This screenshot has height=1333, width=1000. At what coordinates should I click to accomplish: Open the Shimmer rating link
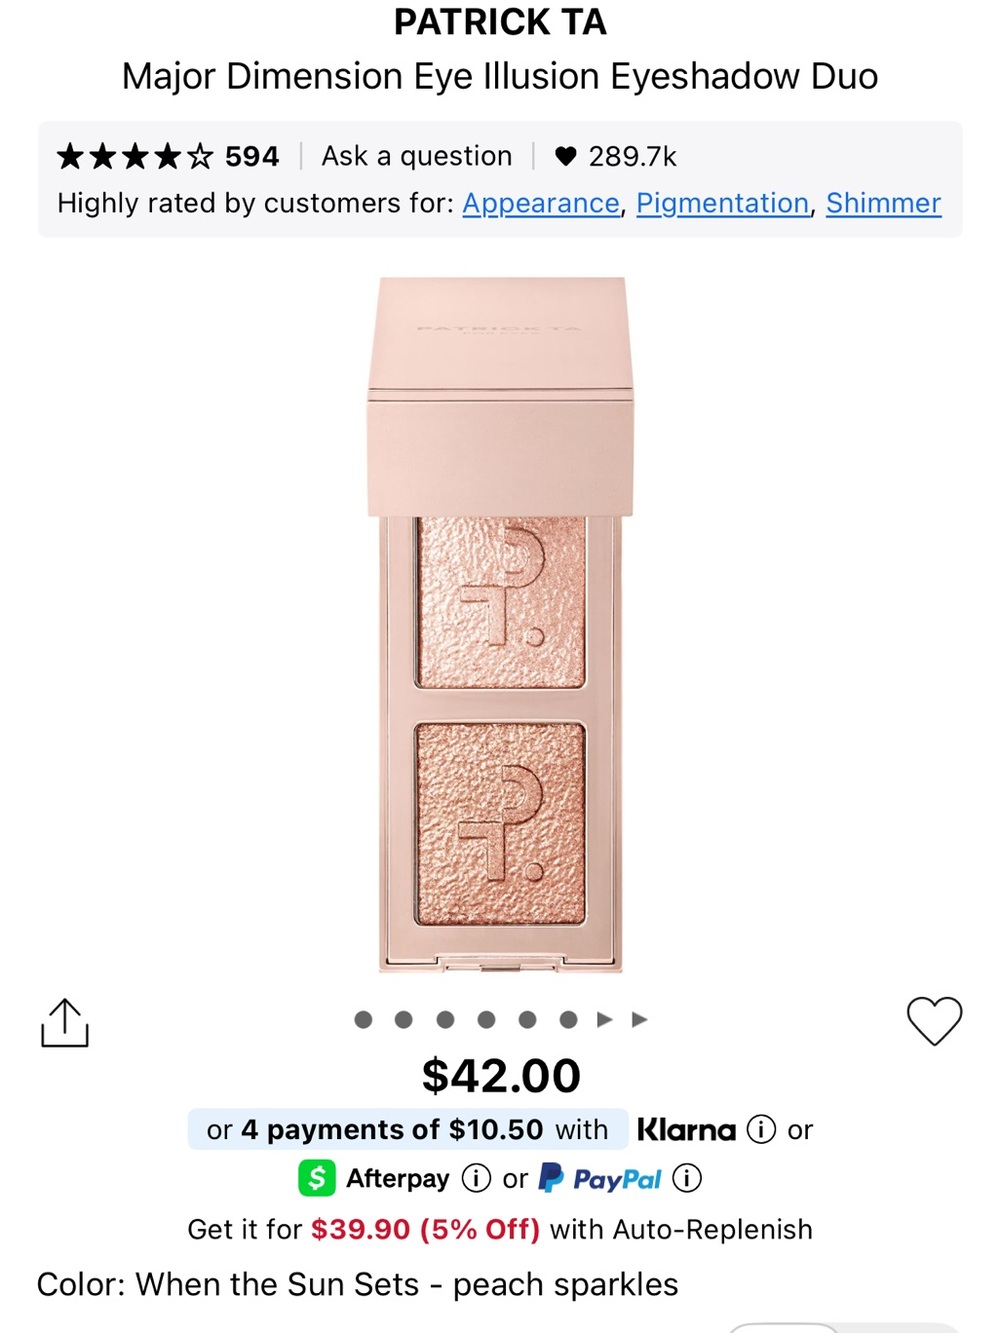[883, 203]
